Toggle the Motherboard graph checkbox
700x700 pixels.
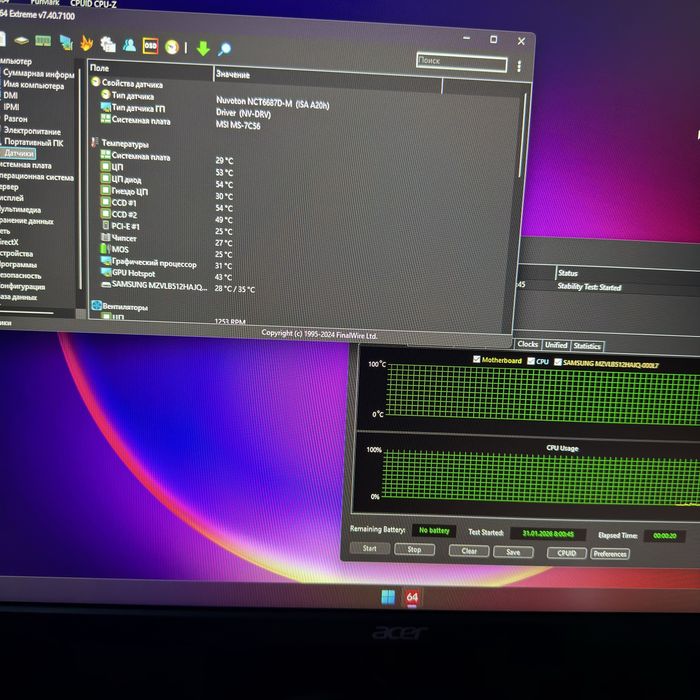tap(476, 359)
